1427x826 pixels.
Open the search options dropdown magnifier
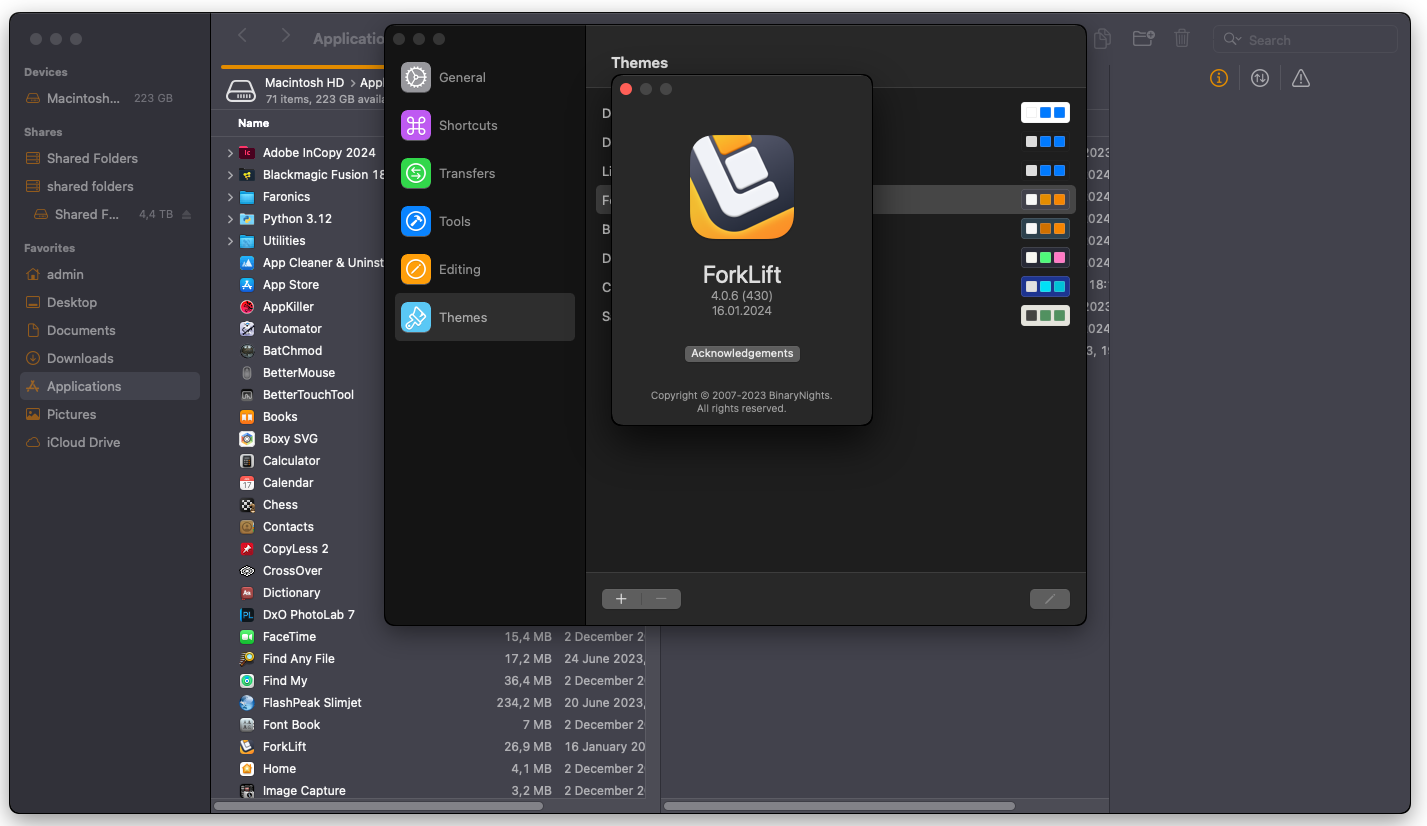point(1234,40)
